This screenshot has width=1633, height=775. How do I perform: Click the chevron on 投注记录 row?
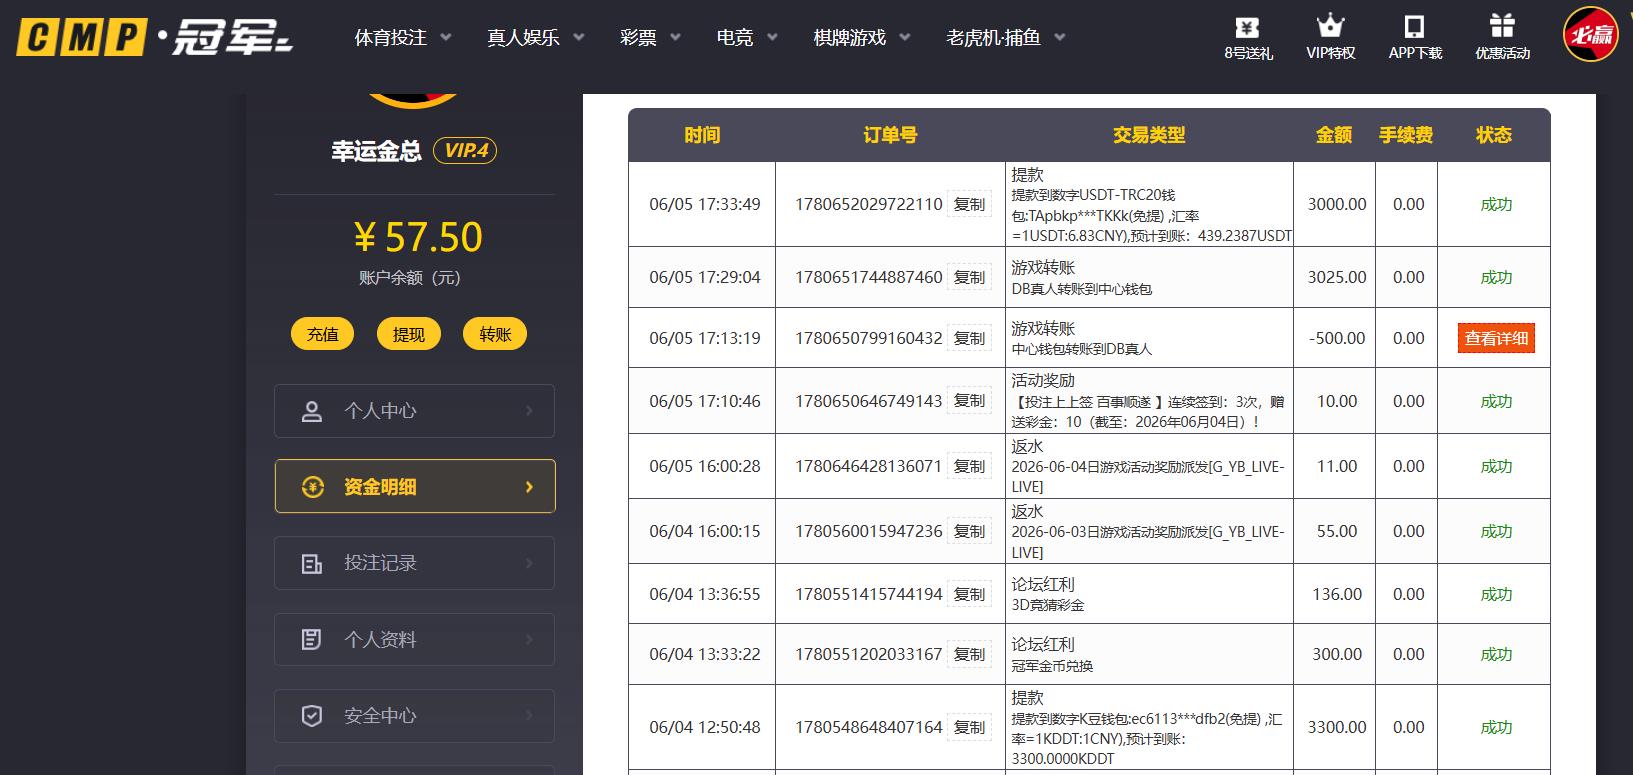(529, 564)
